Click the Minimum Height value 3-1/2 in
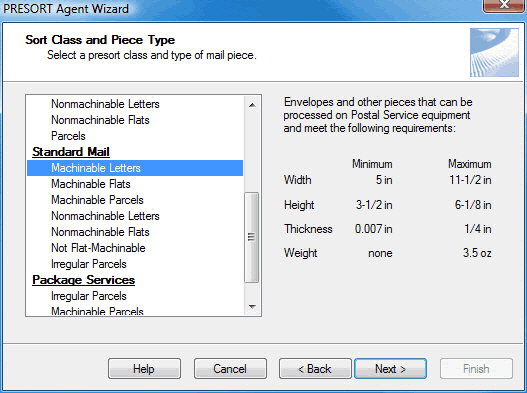Viewport: 527px width, 393px height. click(374, 205)
